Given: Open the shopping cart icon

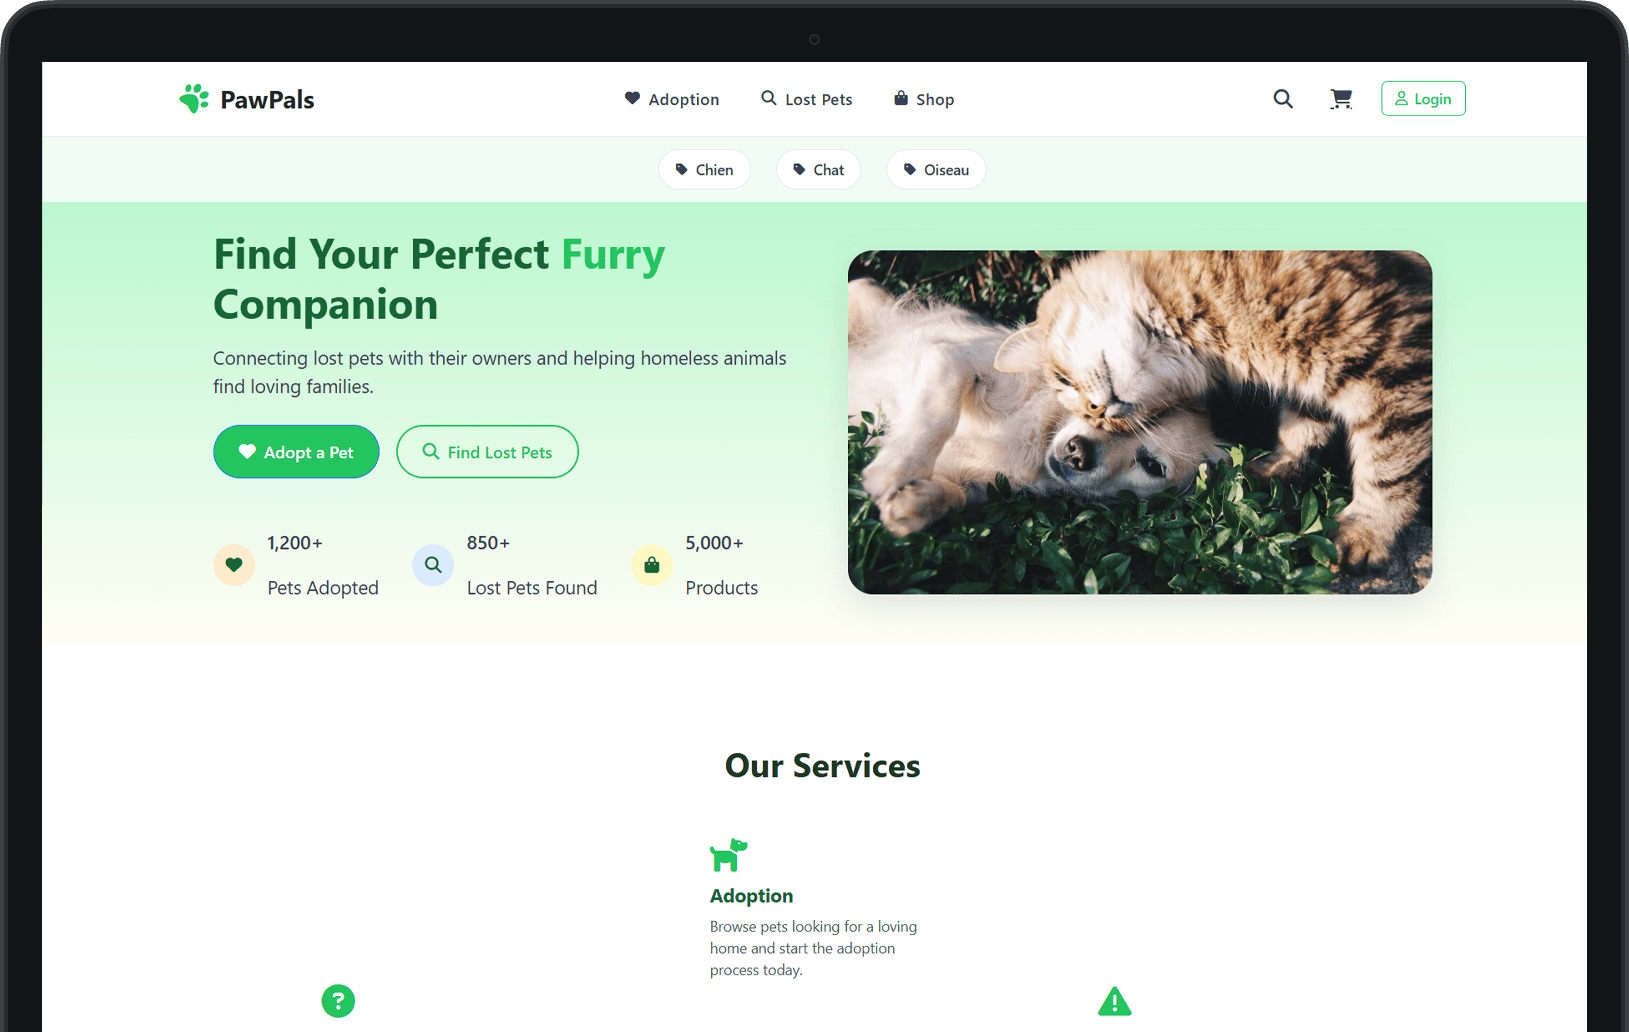Looking at the screenshot, I should point(1341,99).
